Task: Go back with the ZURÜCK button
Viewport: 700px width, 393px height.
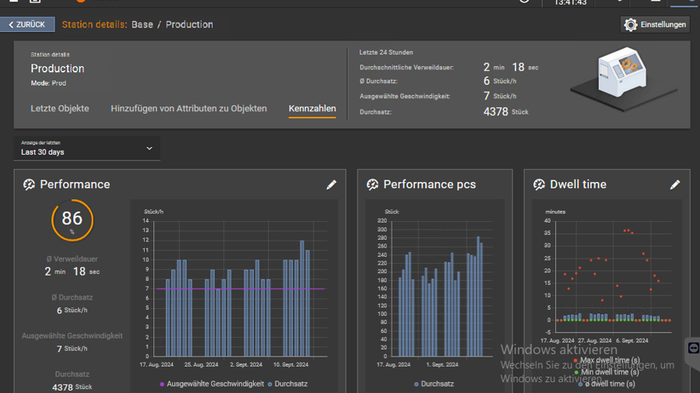Action: coord(28,25)
